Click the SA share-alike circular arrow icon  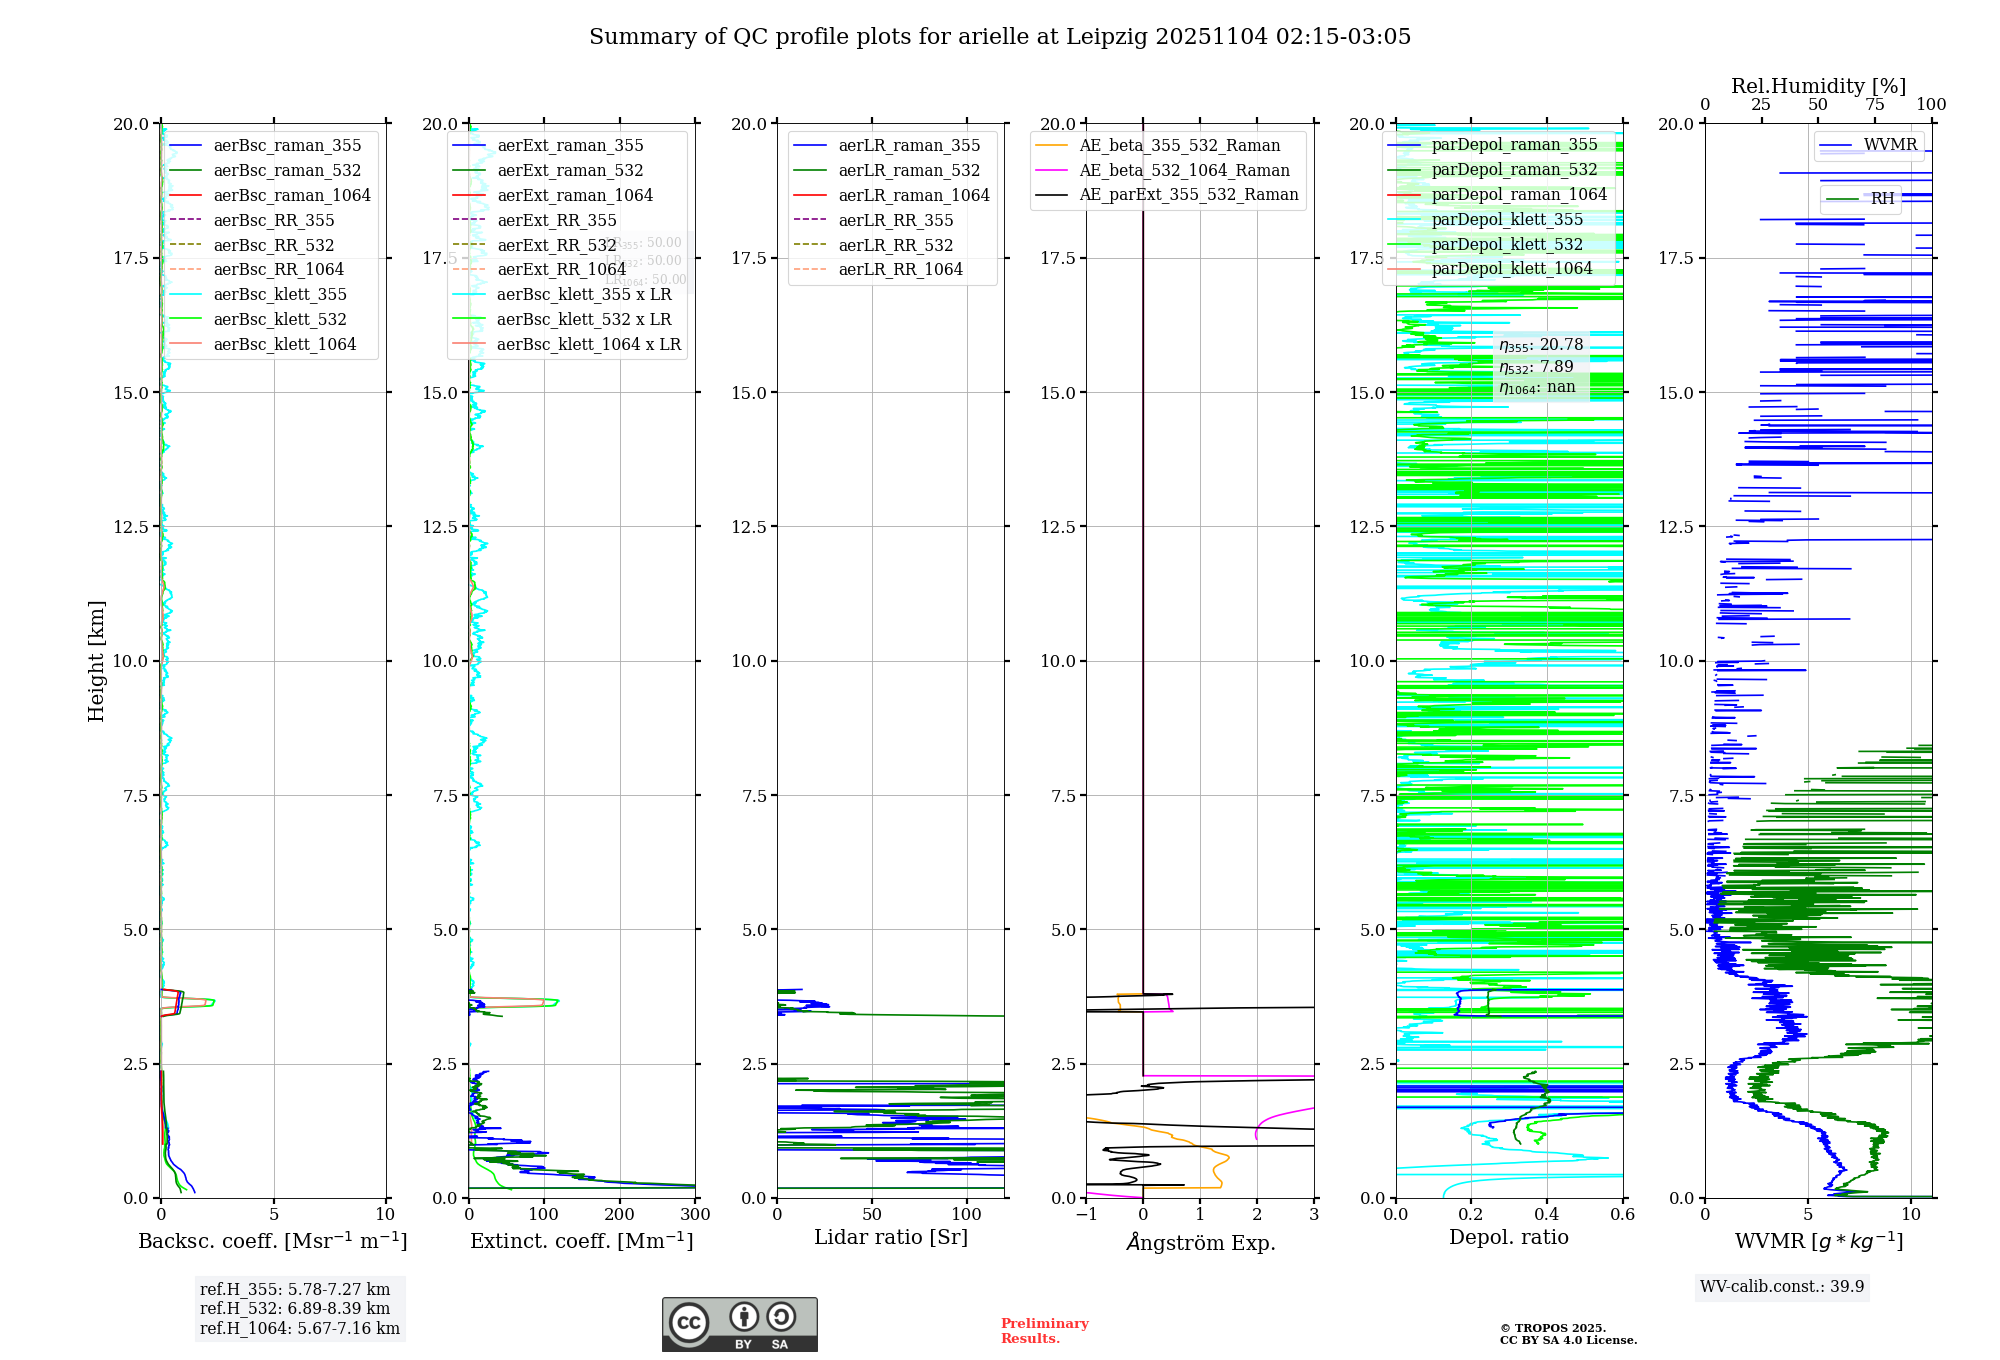[x=781, y=1317]
